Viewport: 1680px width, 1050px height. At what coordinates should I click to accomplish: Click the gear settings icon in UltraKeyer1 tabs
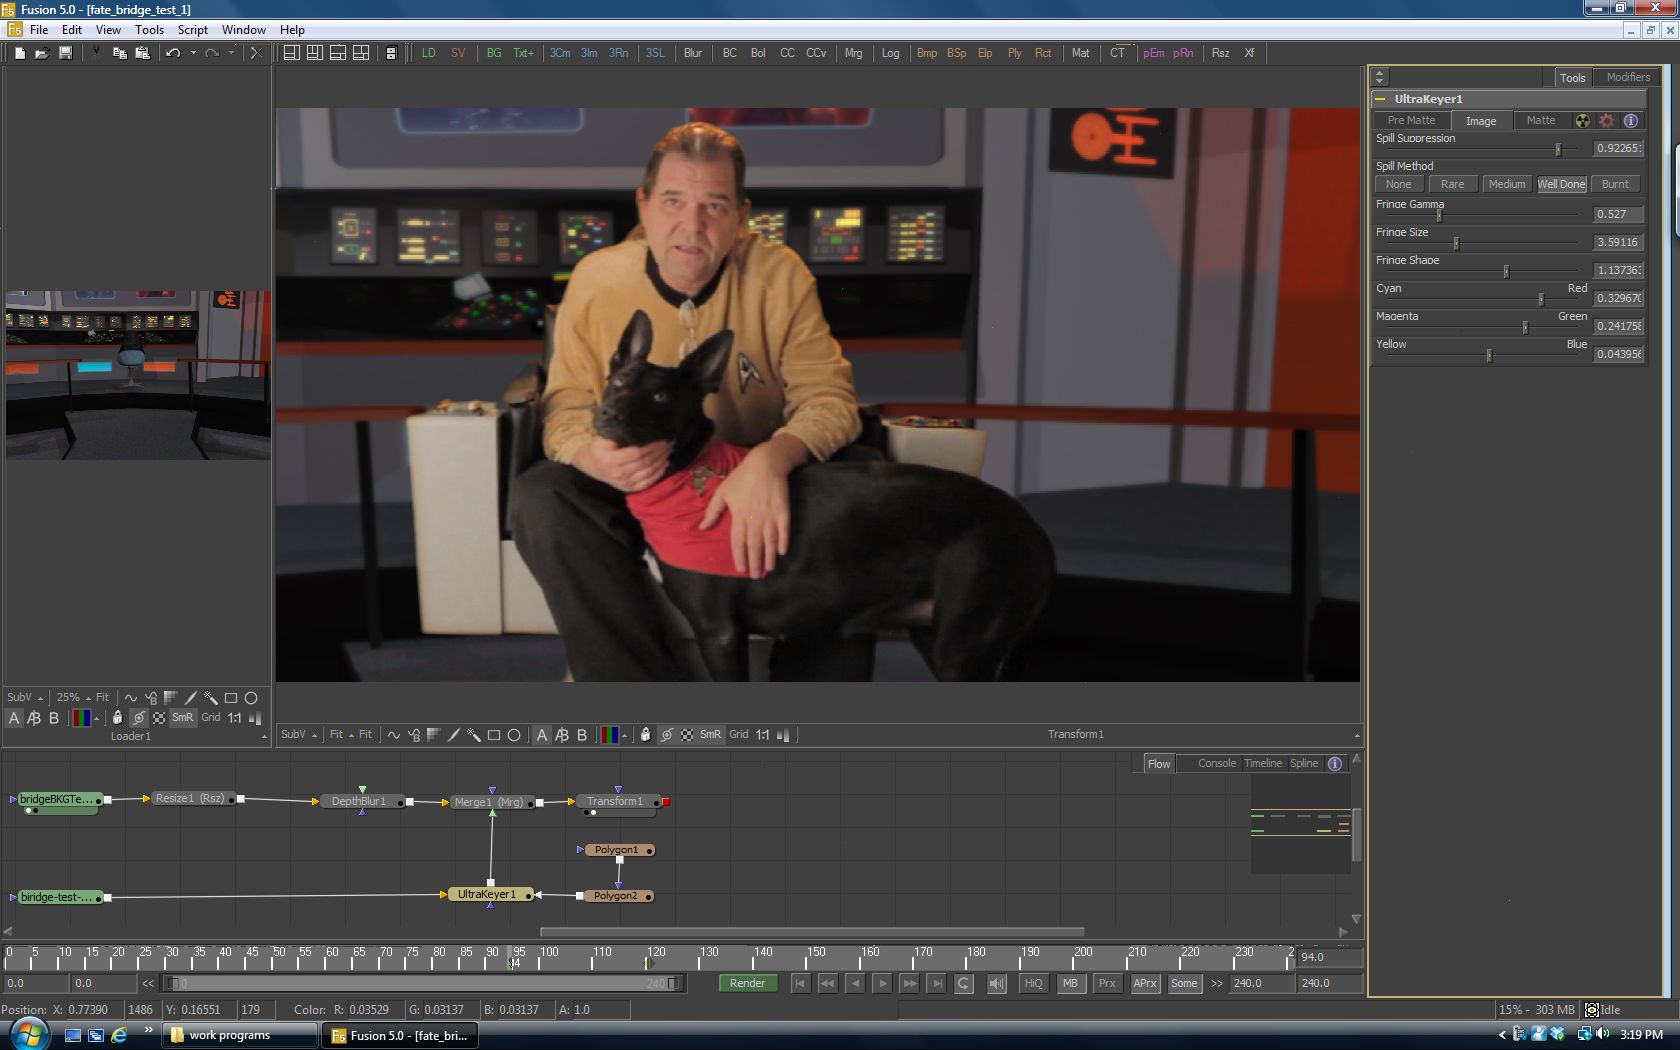(x=1607, y=121)
